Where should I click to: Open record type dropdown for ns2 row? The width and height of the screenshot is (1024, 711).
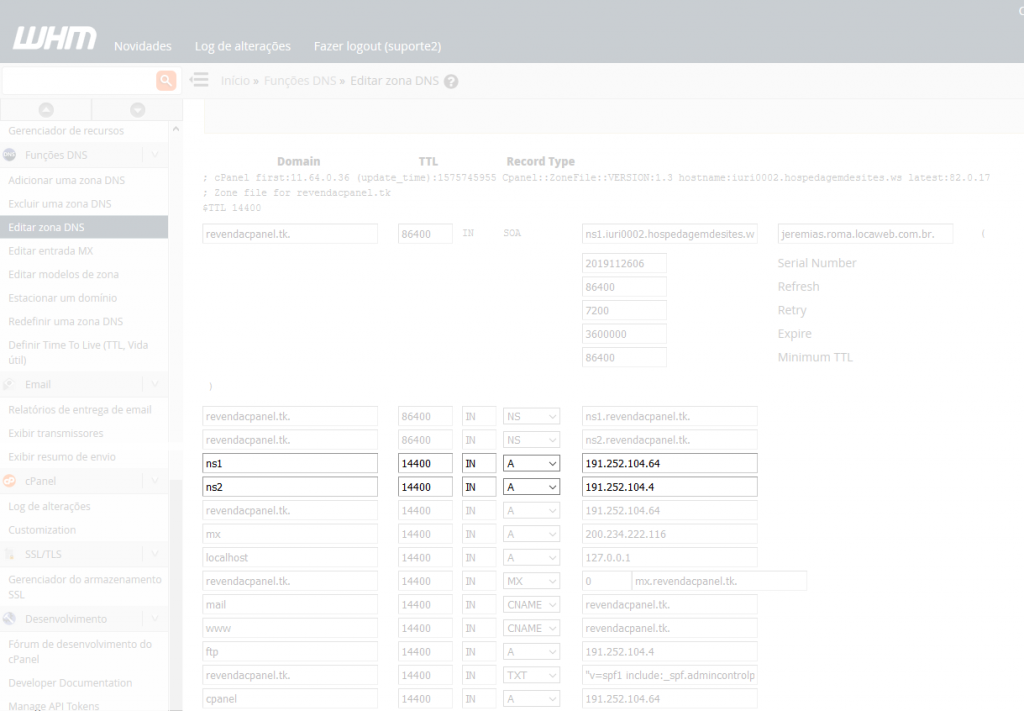(x=532, y=487)
